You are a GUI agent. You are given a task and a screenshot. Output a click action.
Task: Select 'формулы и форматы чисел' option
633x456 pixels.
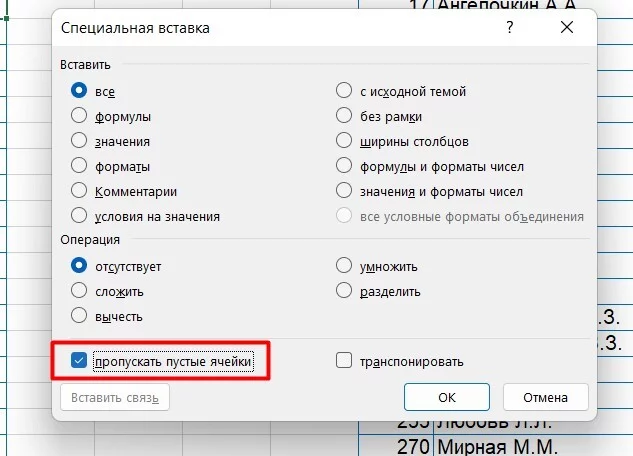click(x=344, y=165)
